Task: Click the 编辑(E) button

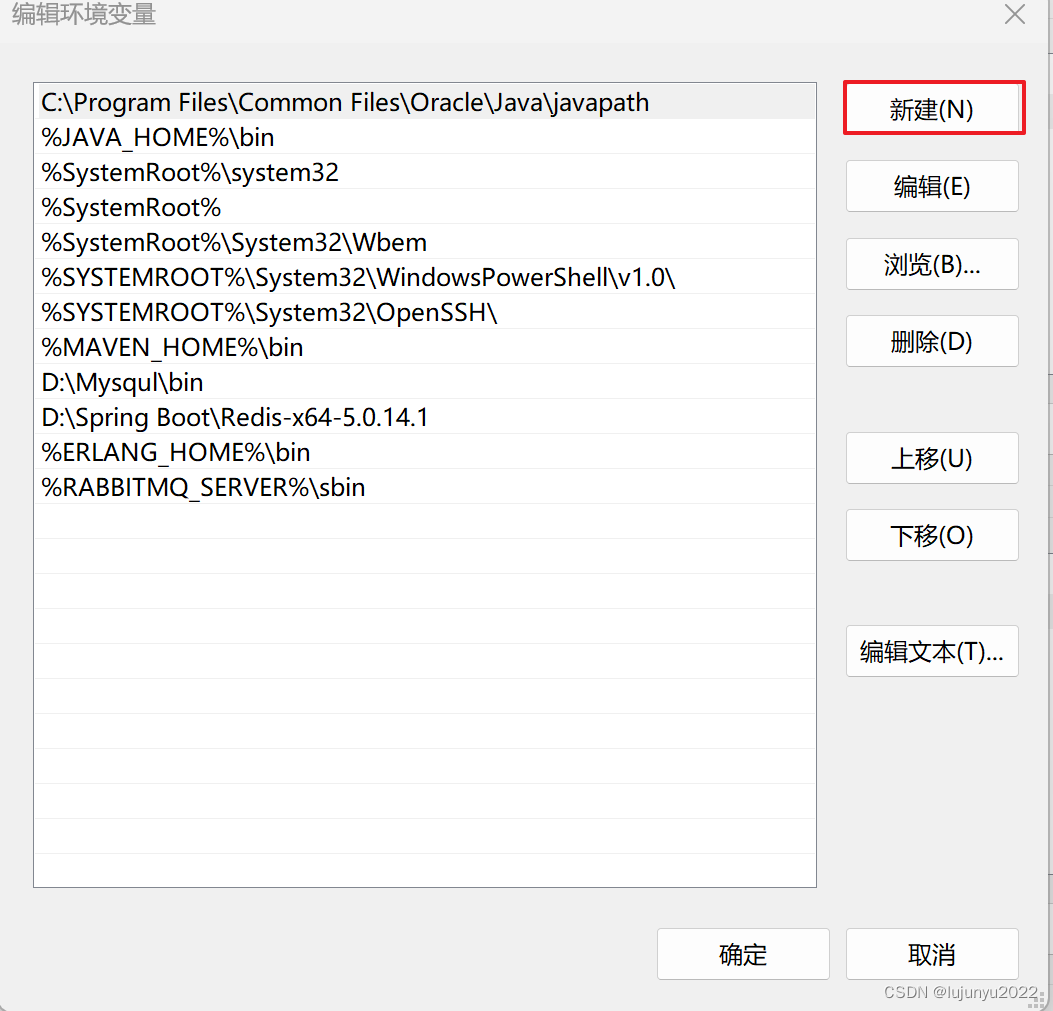Action: [x=932, y=186]
